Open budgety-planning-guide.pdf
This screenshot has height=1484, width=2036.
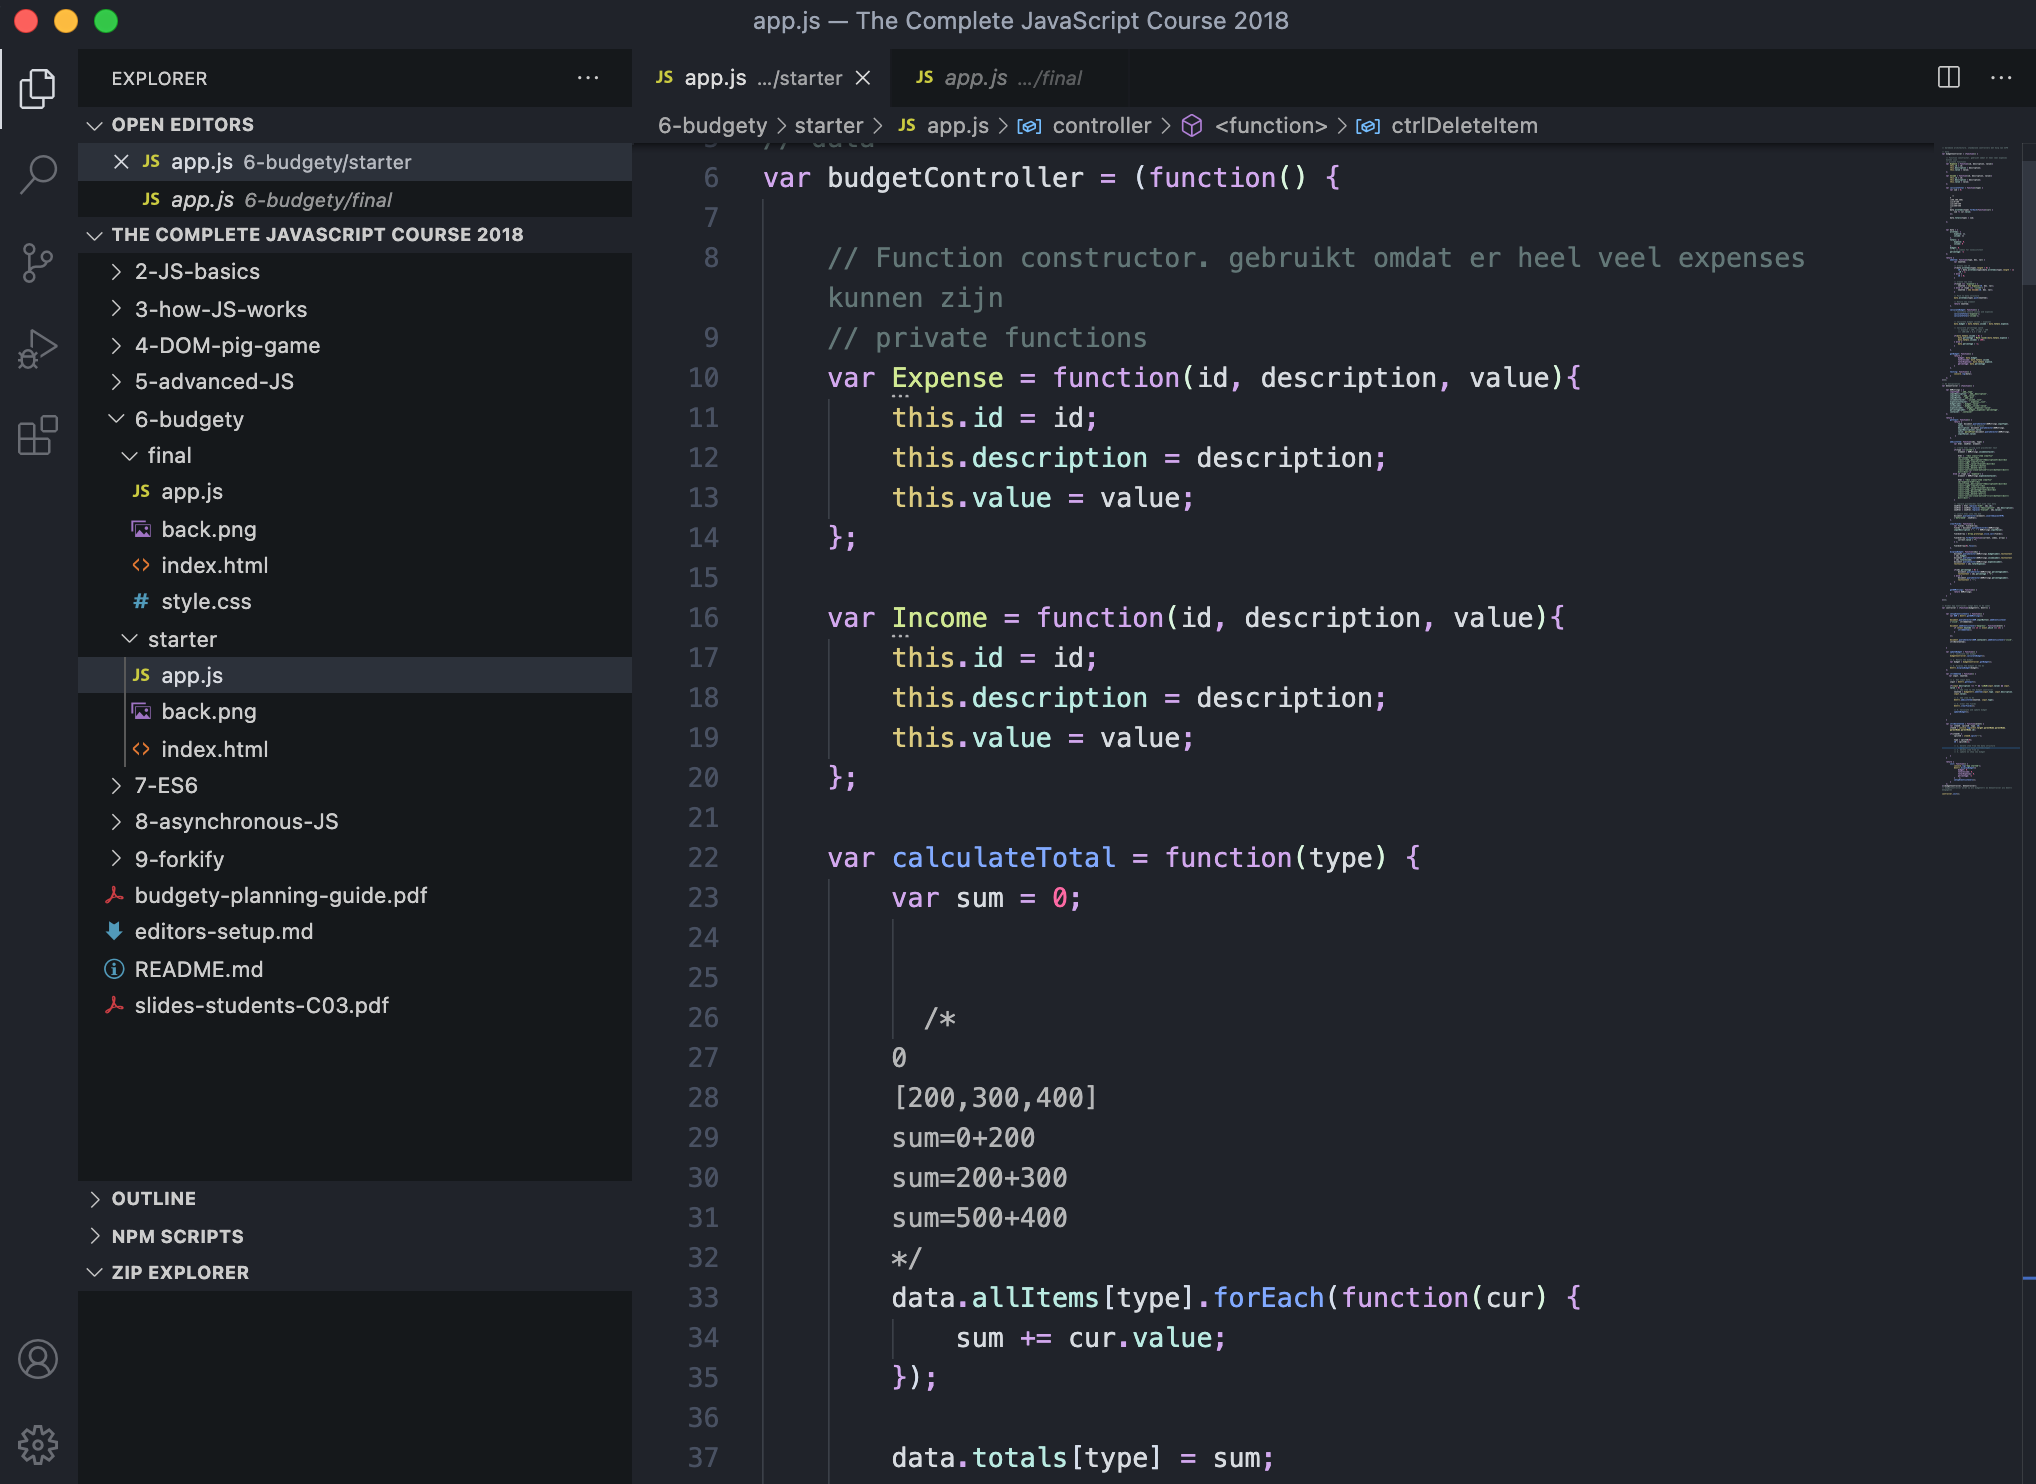coord(281,895)
